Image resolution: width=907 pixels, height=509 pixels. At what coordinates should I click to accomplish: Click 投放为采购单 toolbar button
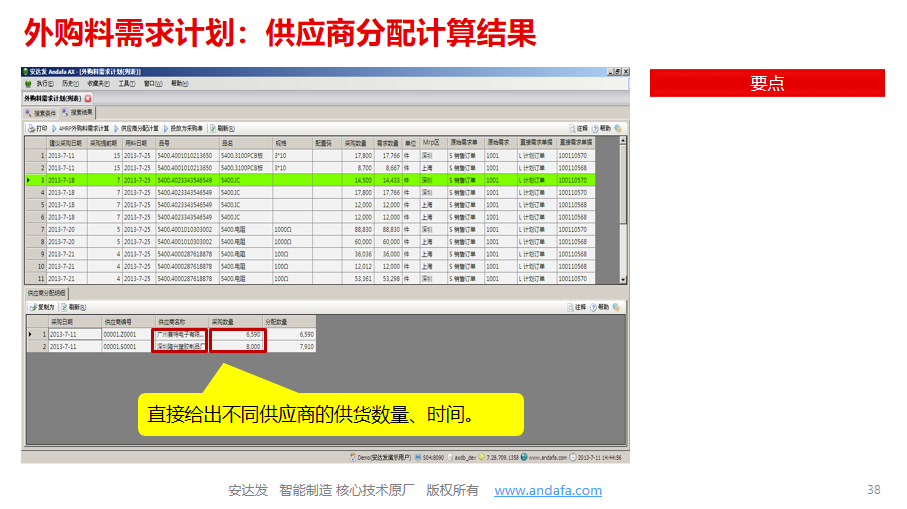pos(185,128)
